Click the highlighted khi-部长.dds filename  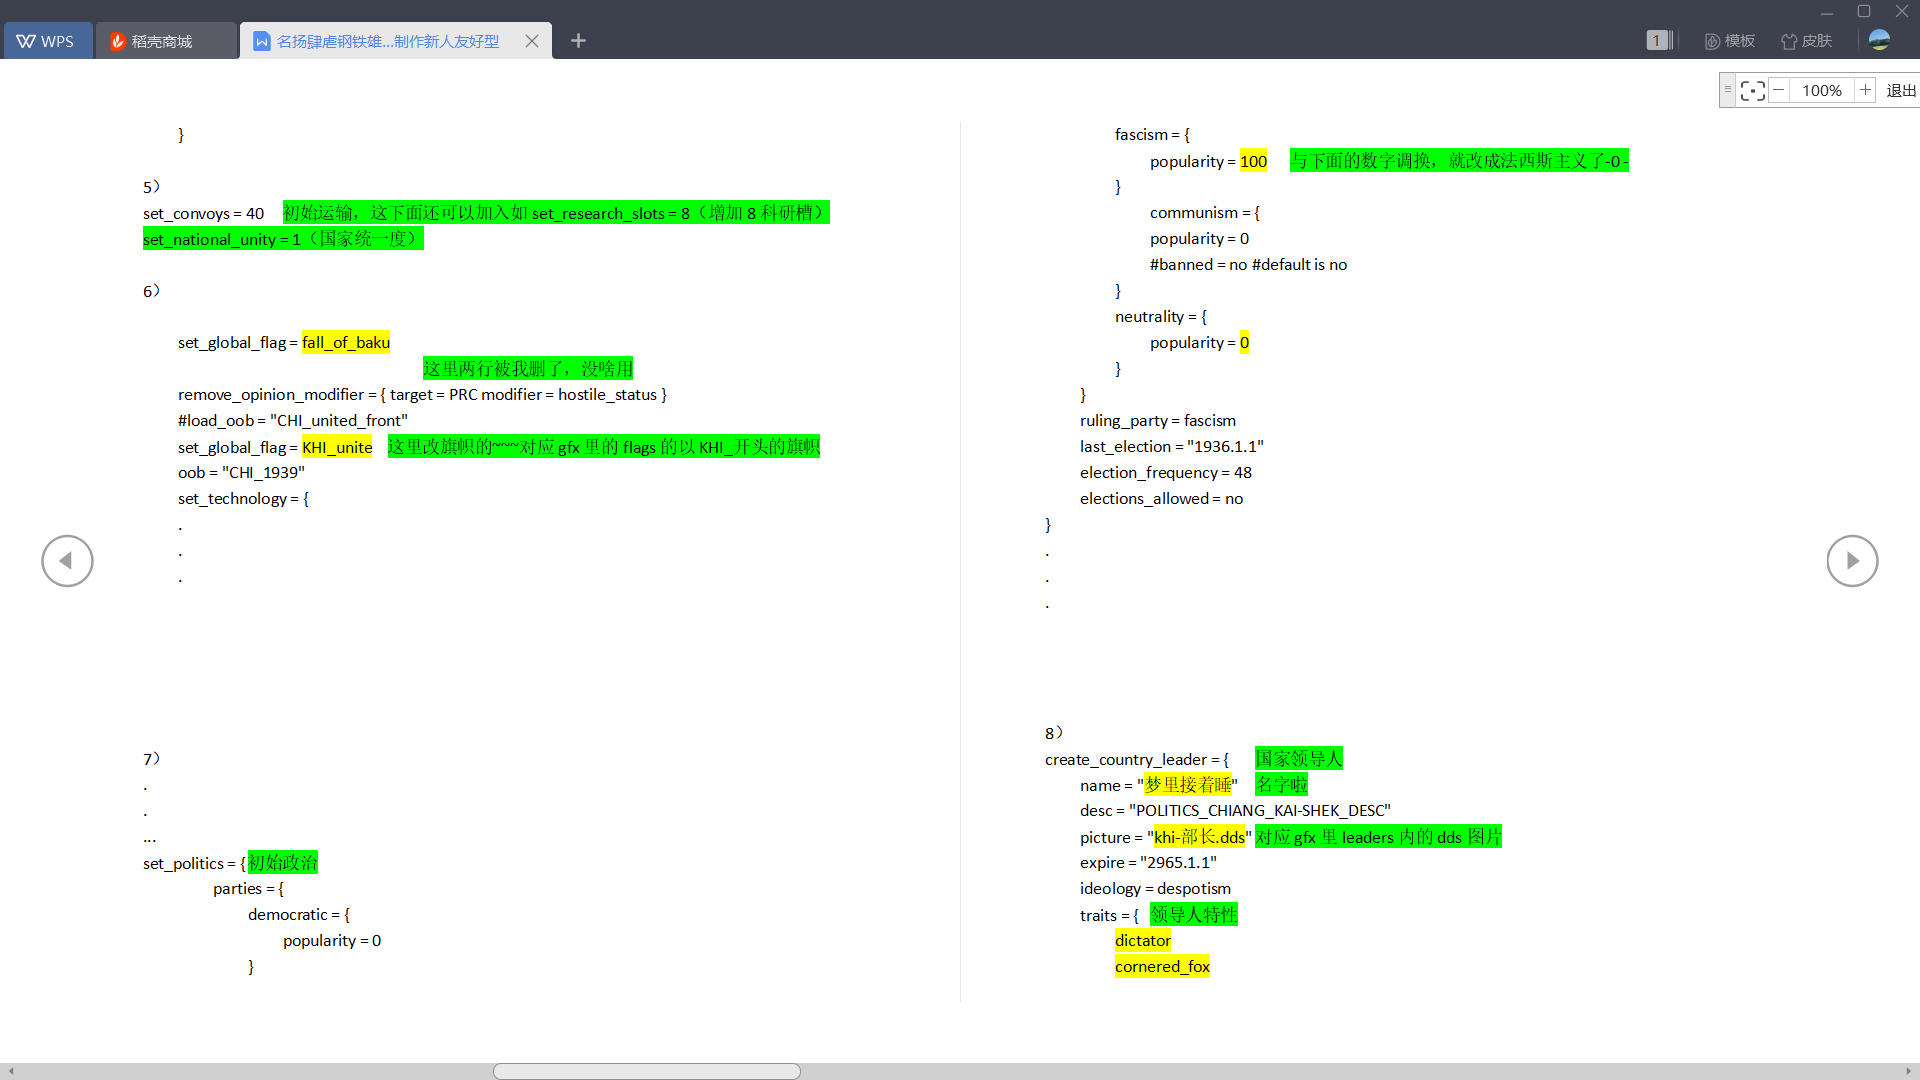coord(1200,837)
